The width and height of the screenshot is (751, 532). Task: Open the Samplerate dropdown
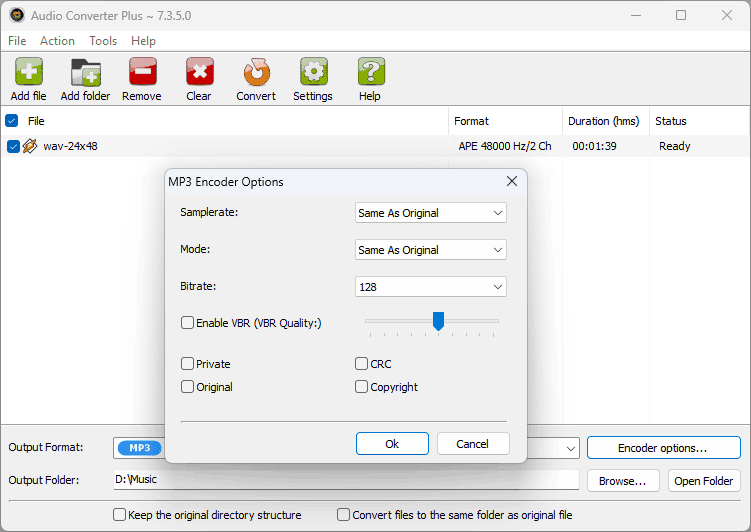coord(431,213)
